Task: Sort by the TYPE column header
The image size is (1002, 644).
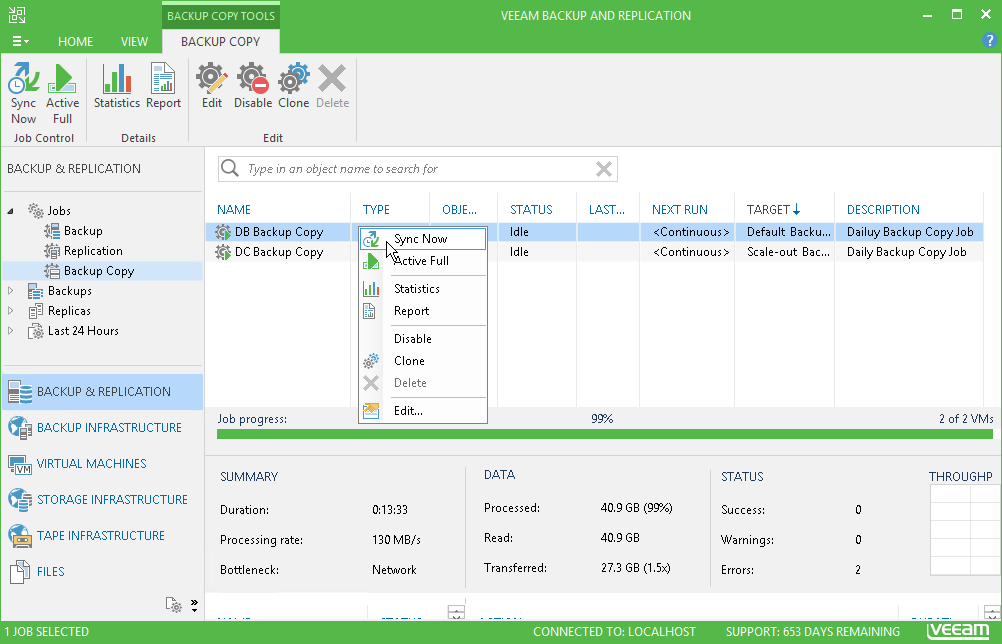Action: pyautogui.click(x=376, y=210)
